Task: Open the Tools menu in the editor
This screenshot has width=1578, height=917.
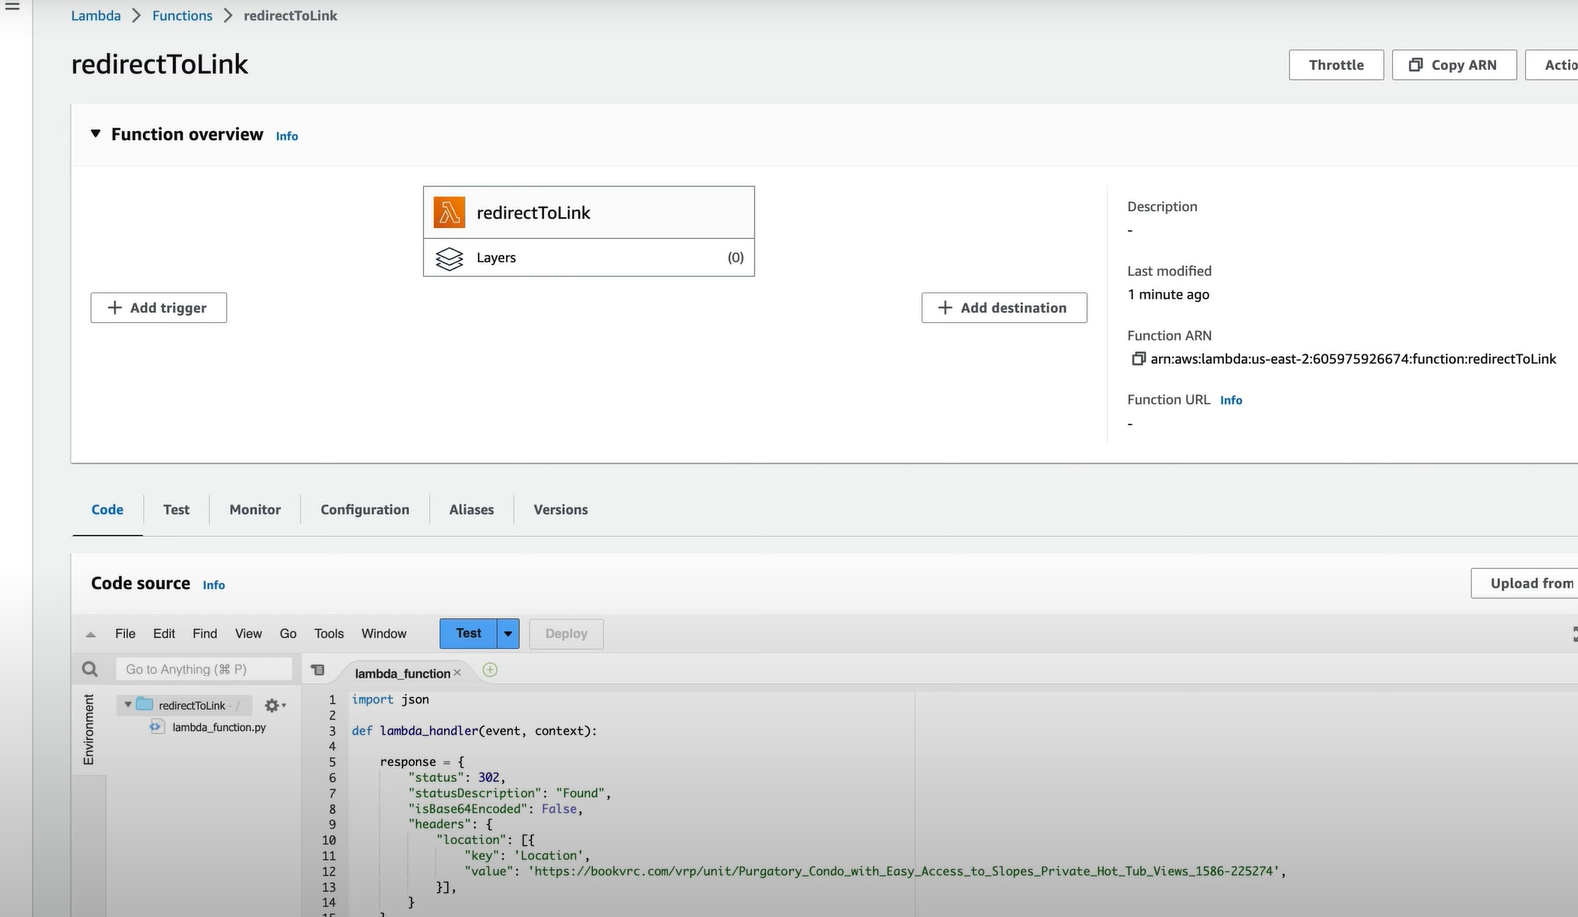Action: (328, 633)
